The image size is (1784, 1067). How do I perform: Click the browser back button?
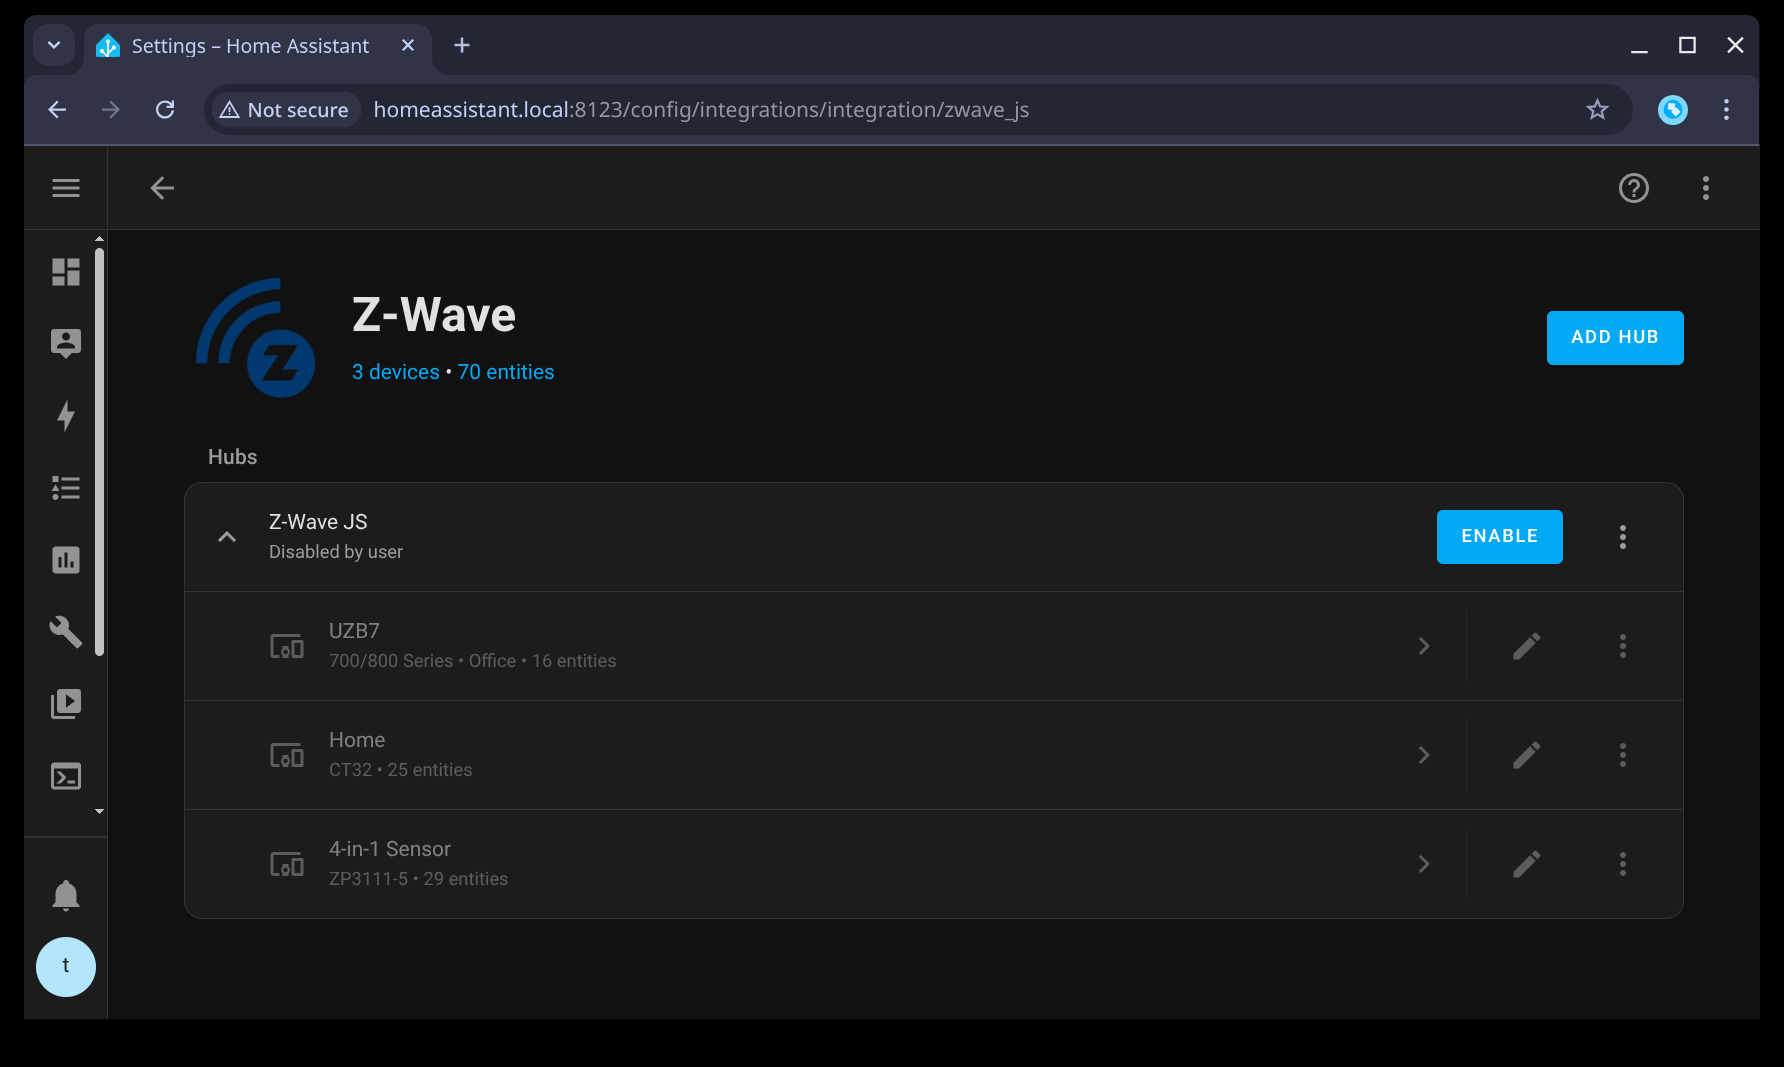pyautogui.click(x=58, y=109)
